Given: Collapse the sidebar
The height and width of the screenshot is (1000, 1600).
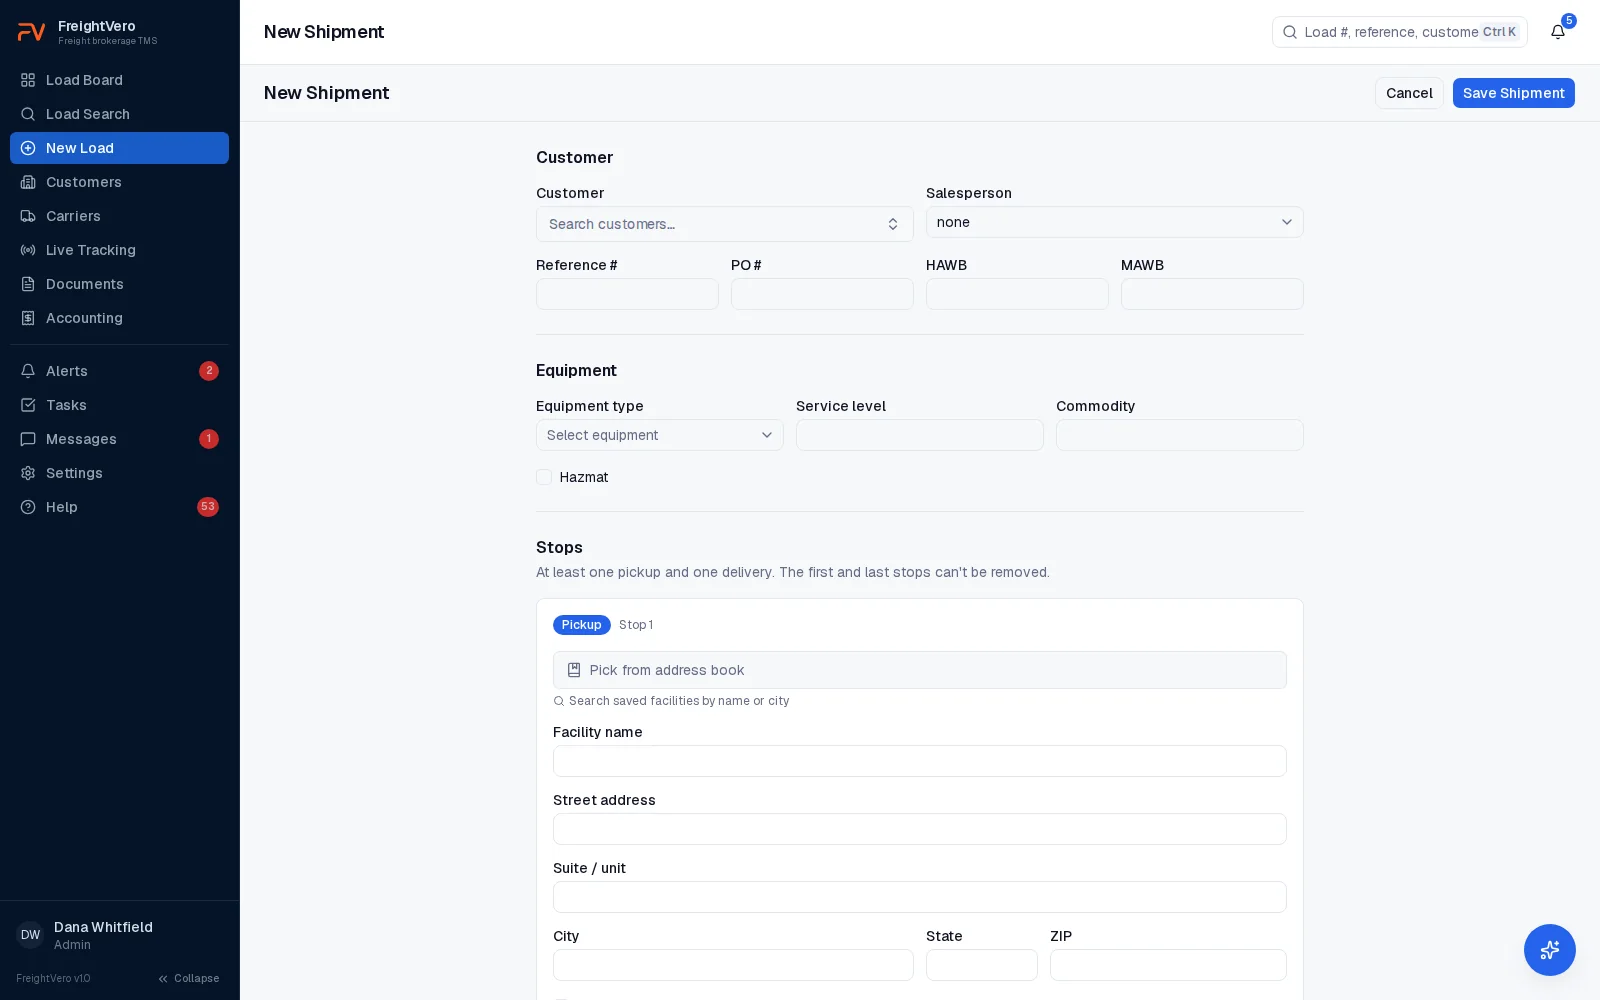Looking at the screenshot, I should click(x=189, y=978).
